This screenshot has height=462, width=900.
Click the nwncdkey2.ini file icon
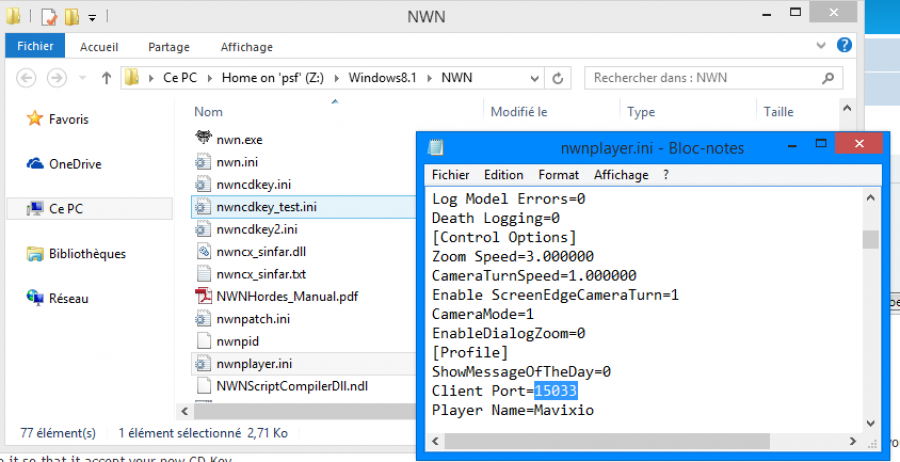203,229
